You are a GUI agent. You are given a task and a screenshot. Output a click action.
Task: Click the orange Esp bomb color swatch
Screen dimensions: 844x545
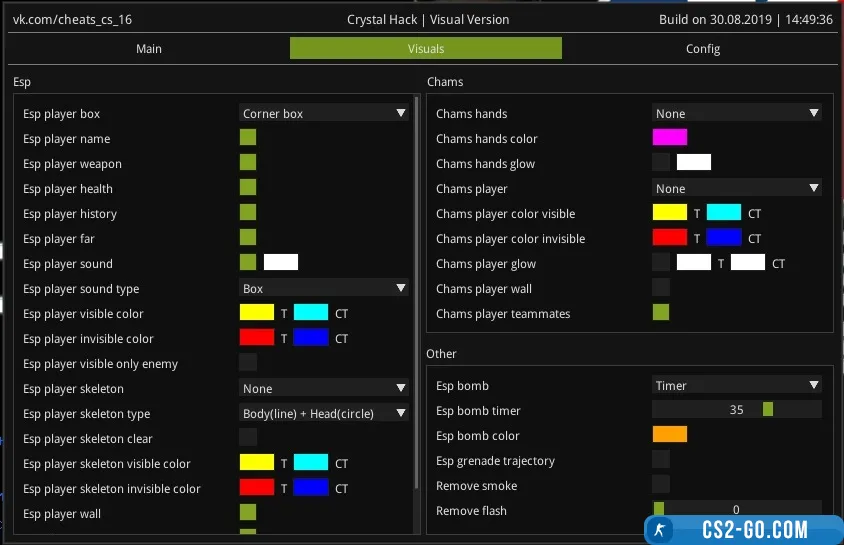tap(670, 435)
